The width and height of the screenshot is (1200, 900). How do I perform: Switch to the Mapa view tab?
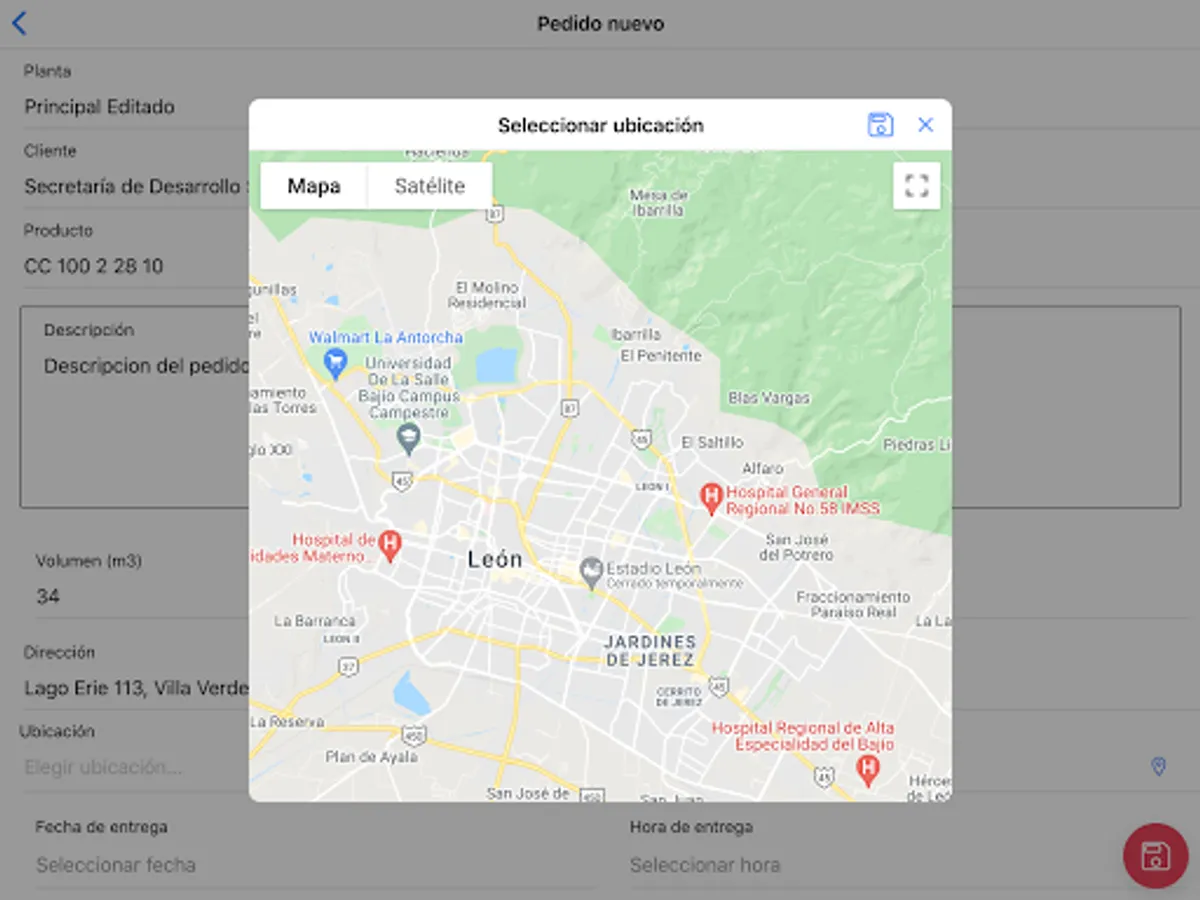point(314,186)
